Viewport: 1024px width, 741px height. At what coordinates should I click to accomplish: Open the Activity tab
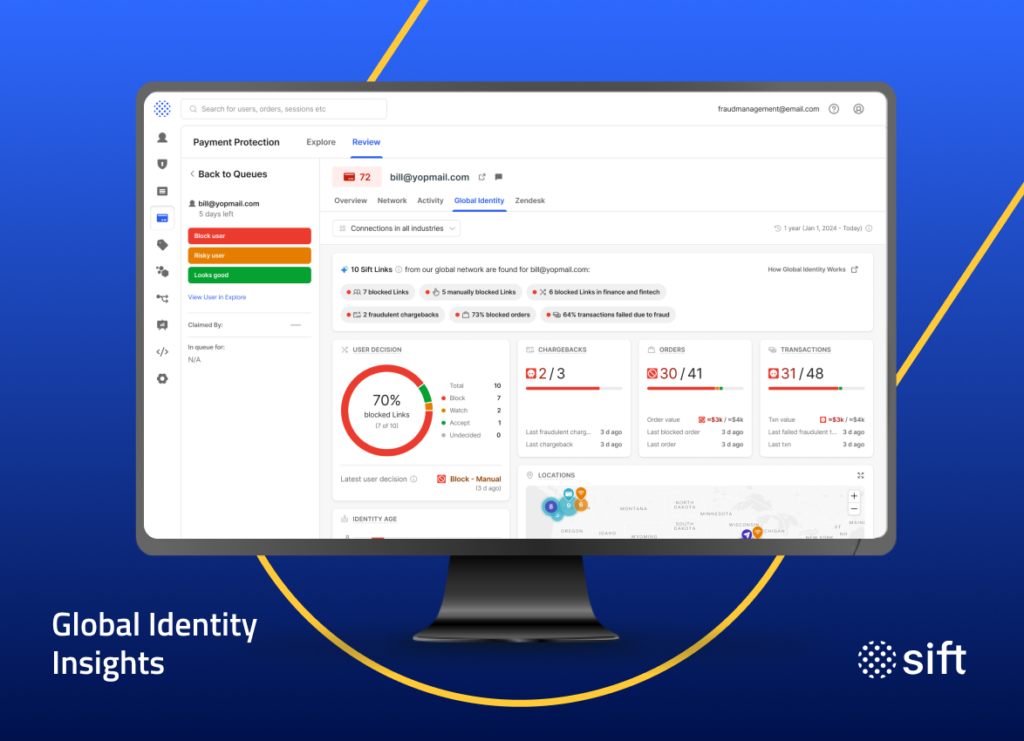430,200
